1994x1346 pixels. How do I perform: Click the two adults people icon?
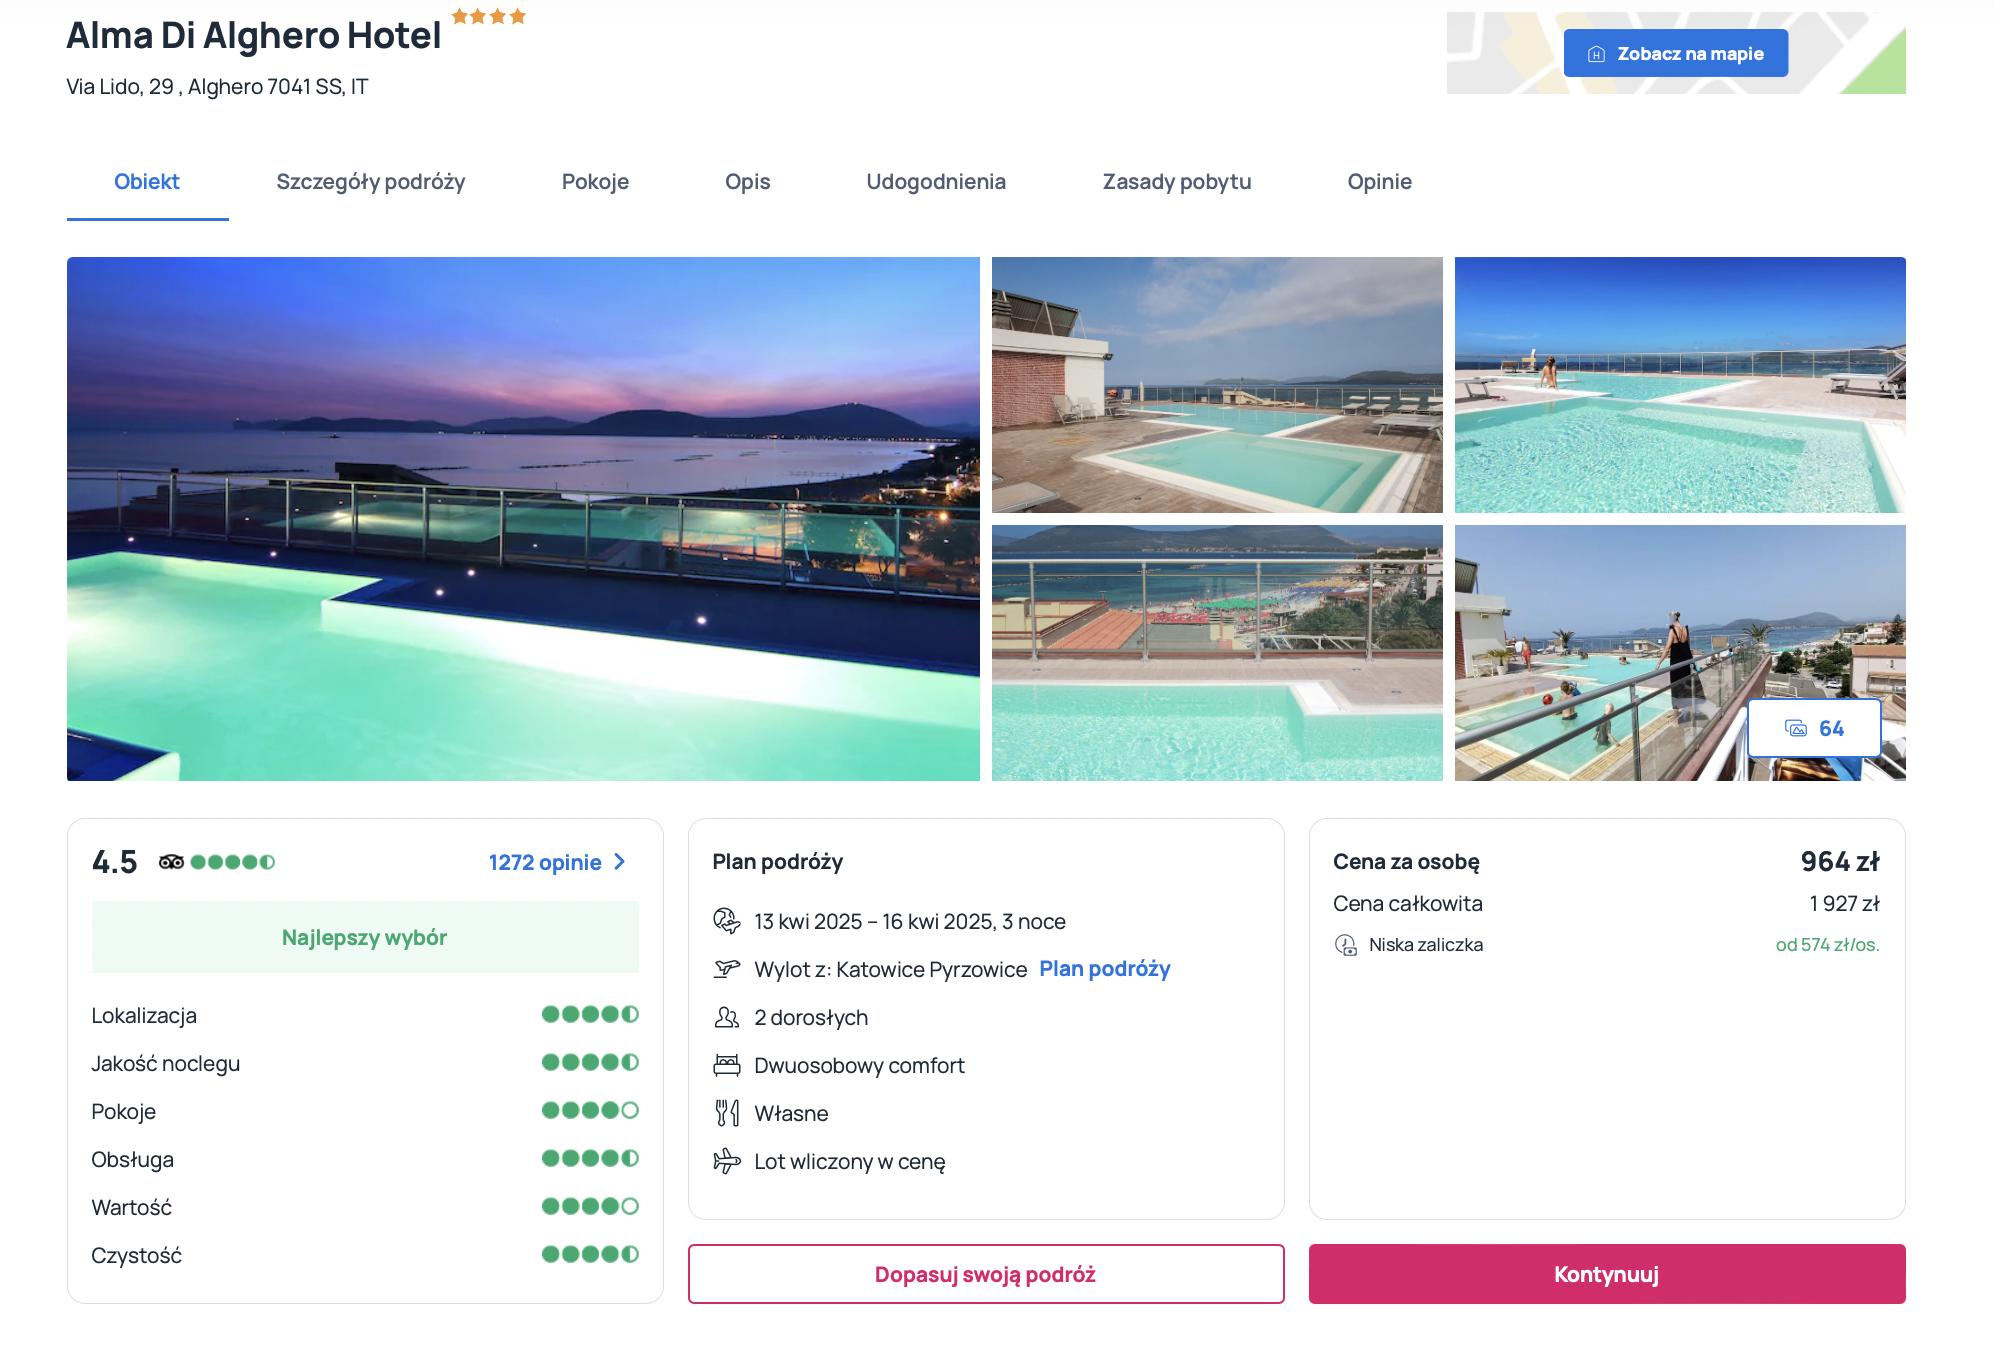[x=727, y=1017]
